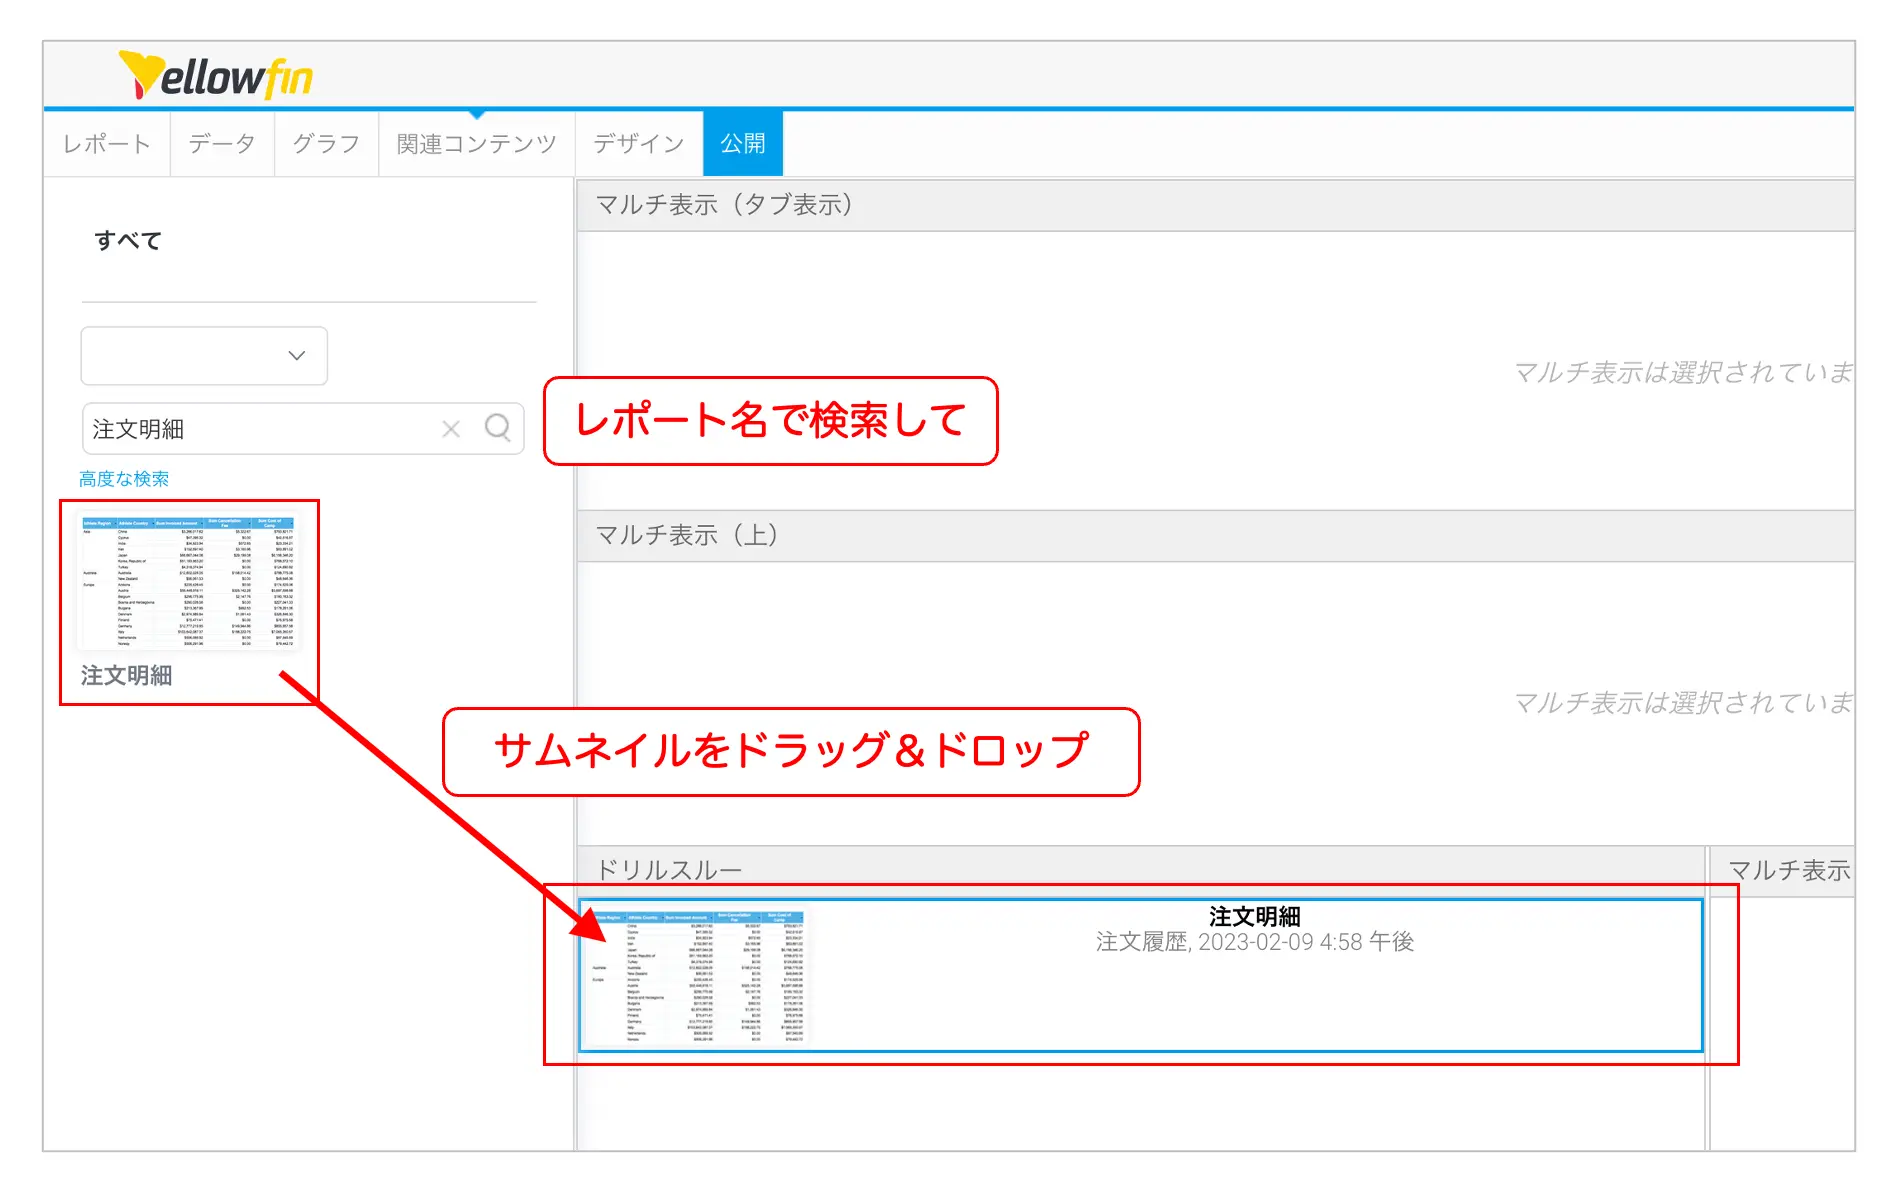The width and height of the screenshot is (1902, 1188).
Task: Select the 注文明細 thumbnail in search results
Action: point(188,582)
